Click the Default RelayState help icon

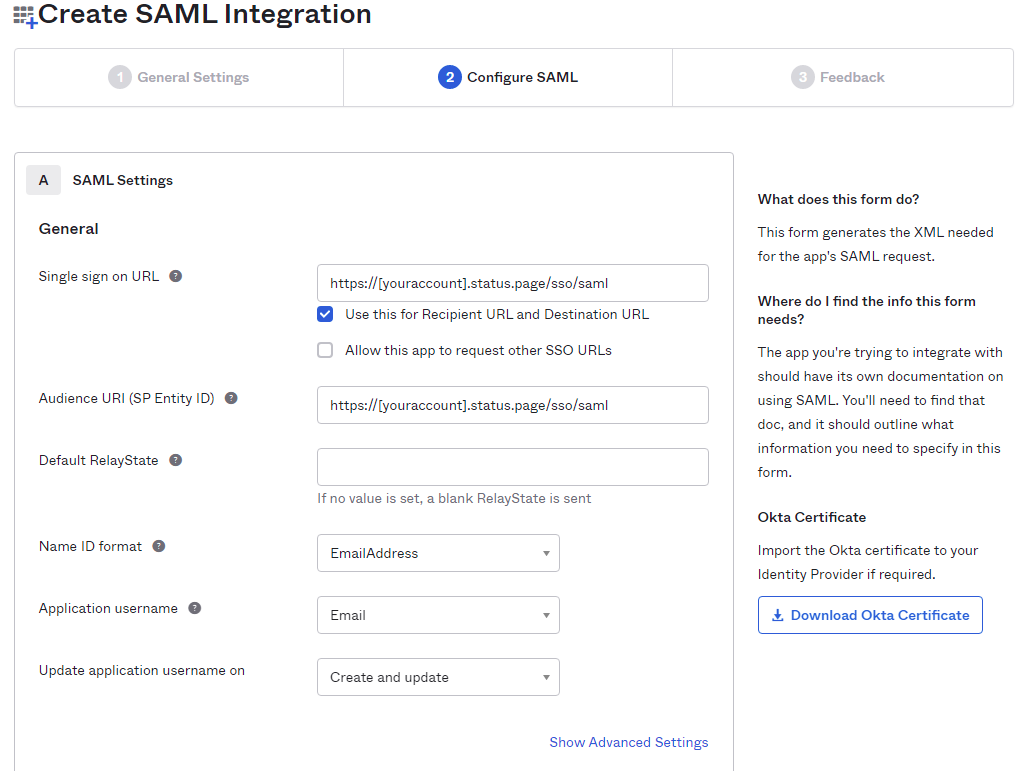coord(176,460)
